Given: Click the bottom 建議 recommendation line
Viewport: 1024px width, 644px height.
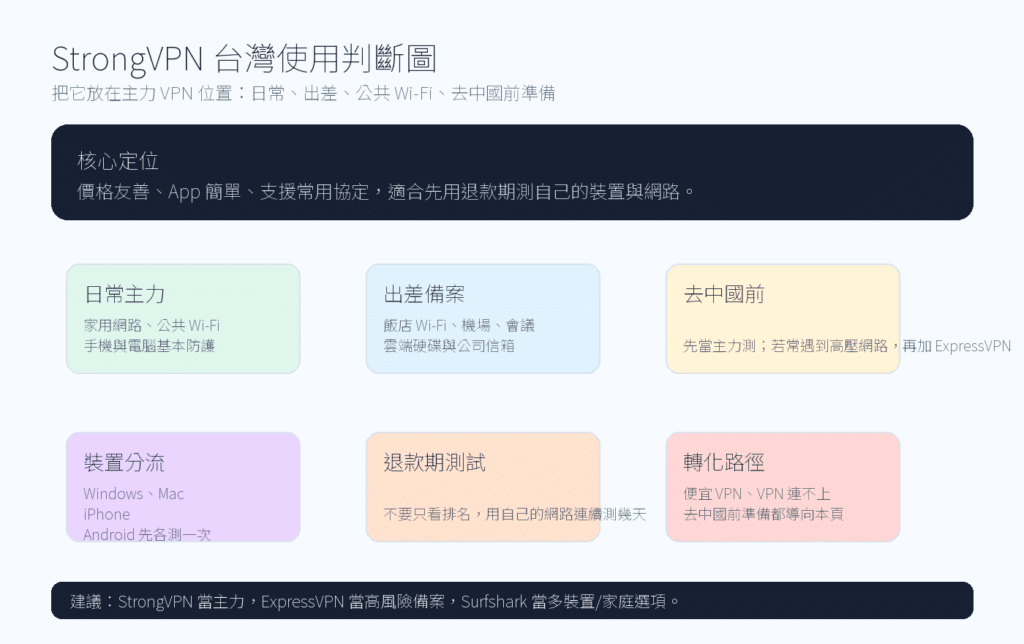Looking at the screenshot, I should 376,601.
